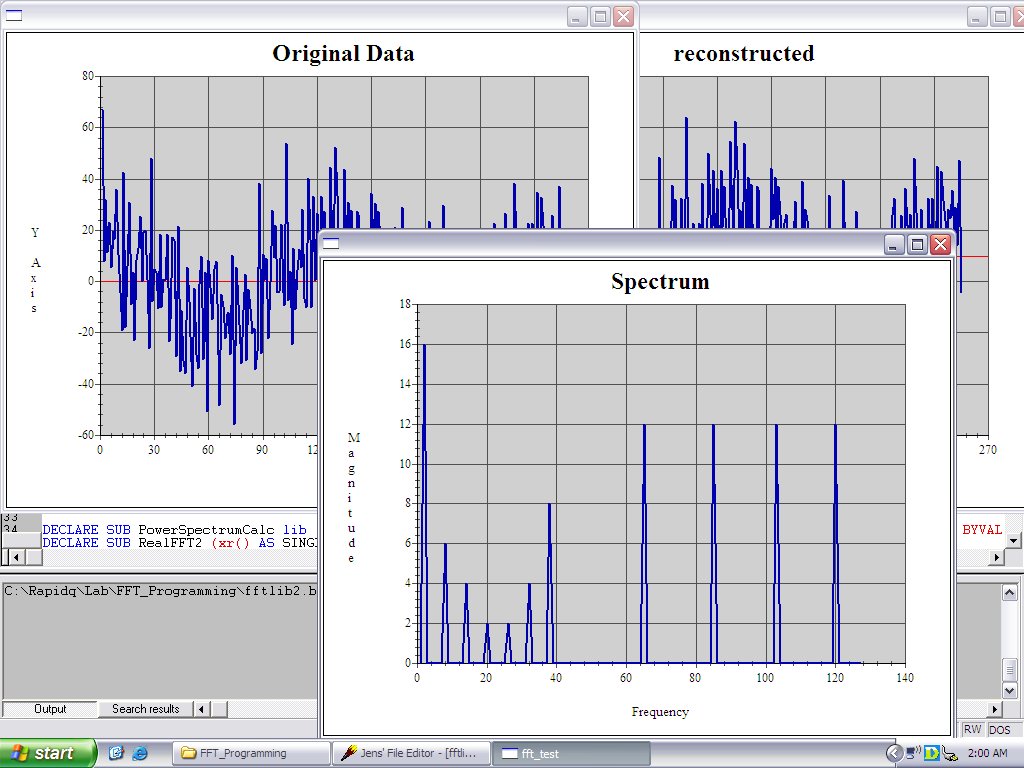Click the Original Data window's system icon
Screen dimensions: 1024x768
tap(14, 16)
